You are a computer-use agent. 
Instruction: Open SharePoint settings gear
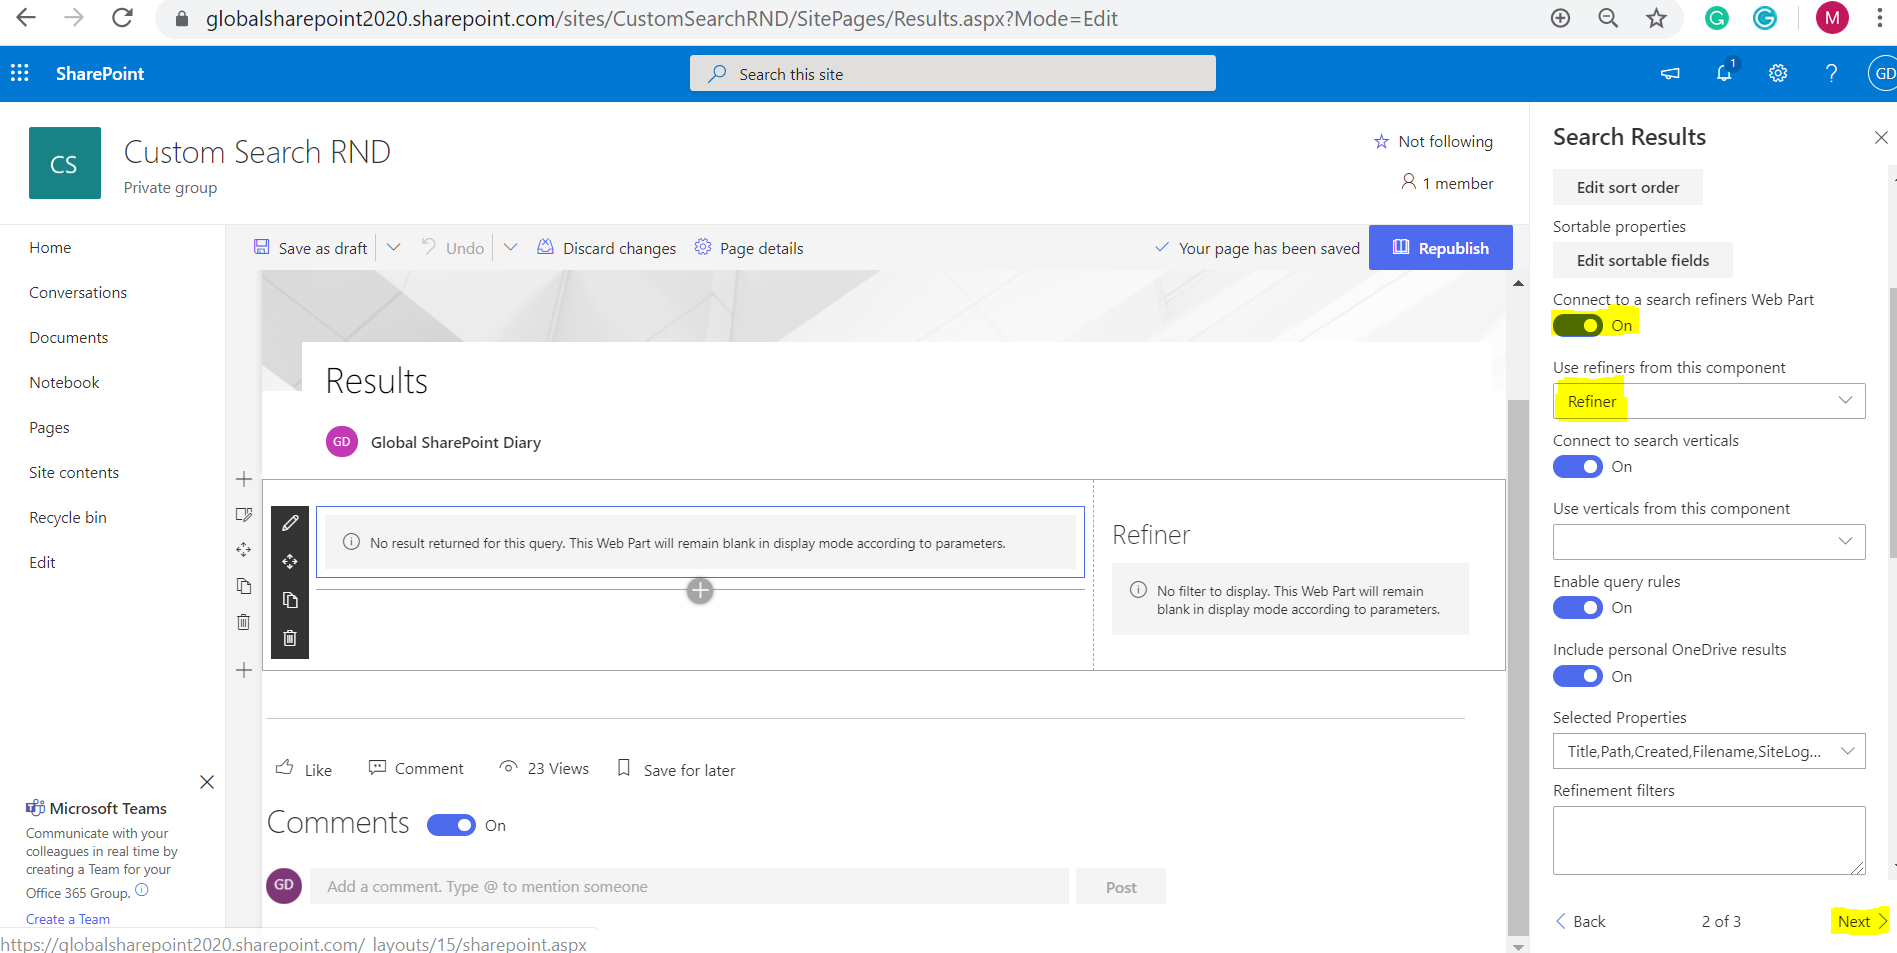[x=1778, y=73]
